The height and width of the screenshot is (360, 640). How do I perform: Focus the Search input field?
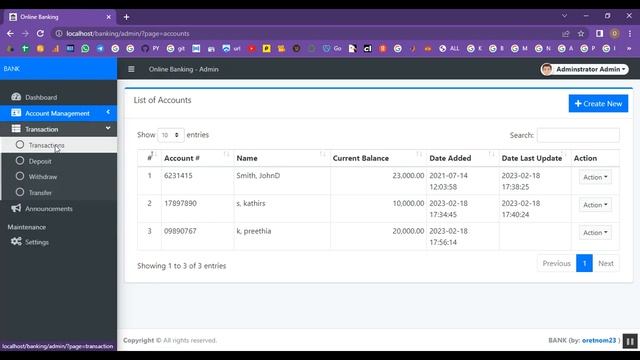click(x=578, y=135)
